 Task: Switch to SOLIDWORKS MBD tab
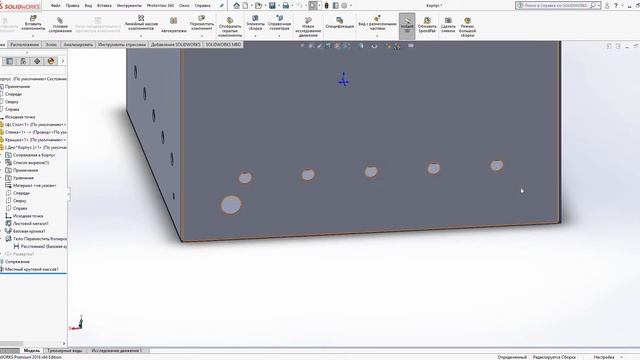coord(223,44)
